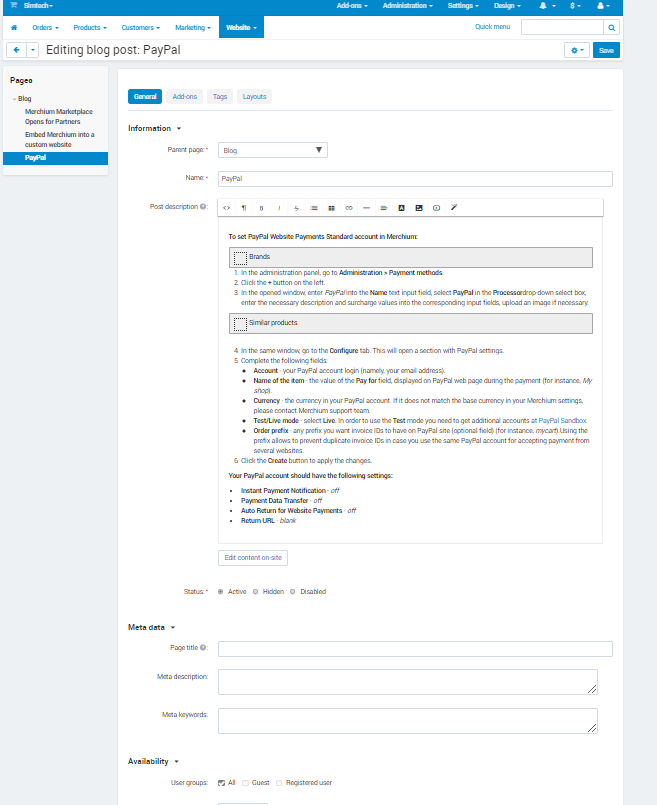Viewport: 657px width, 805px height.
Task: Switch to the Add-ons tab
Action: coord(185,97)
